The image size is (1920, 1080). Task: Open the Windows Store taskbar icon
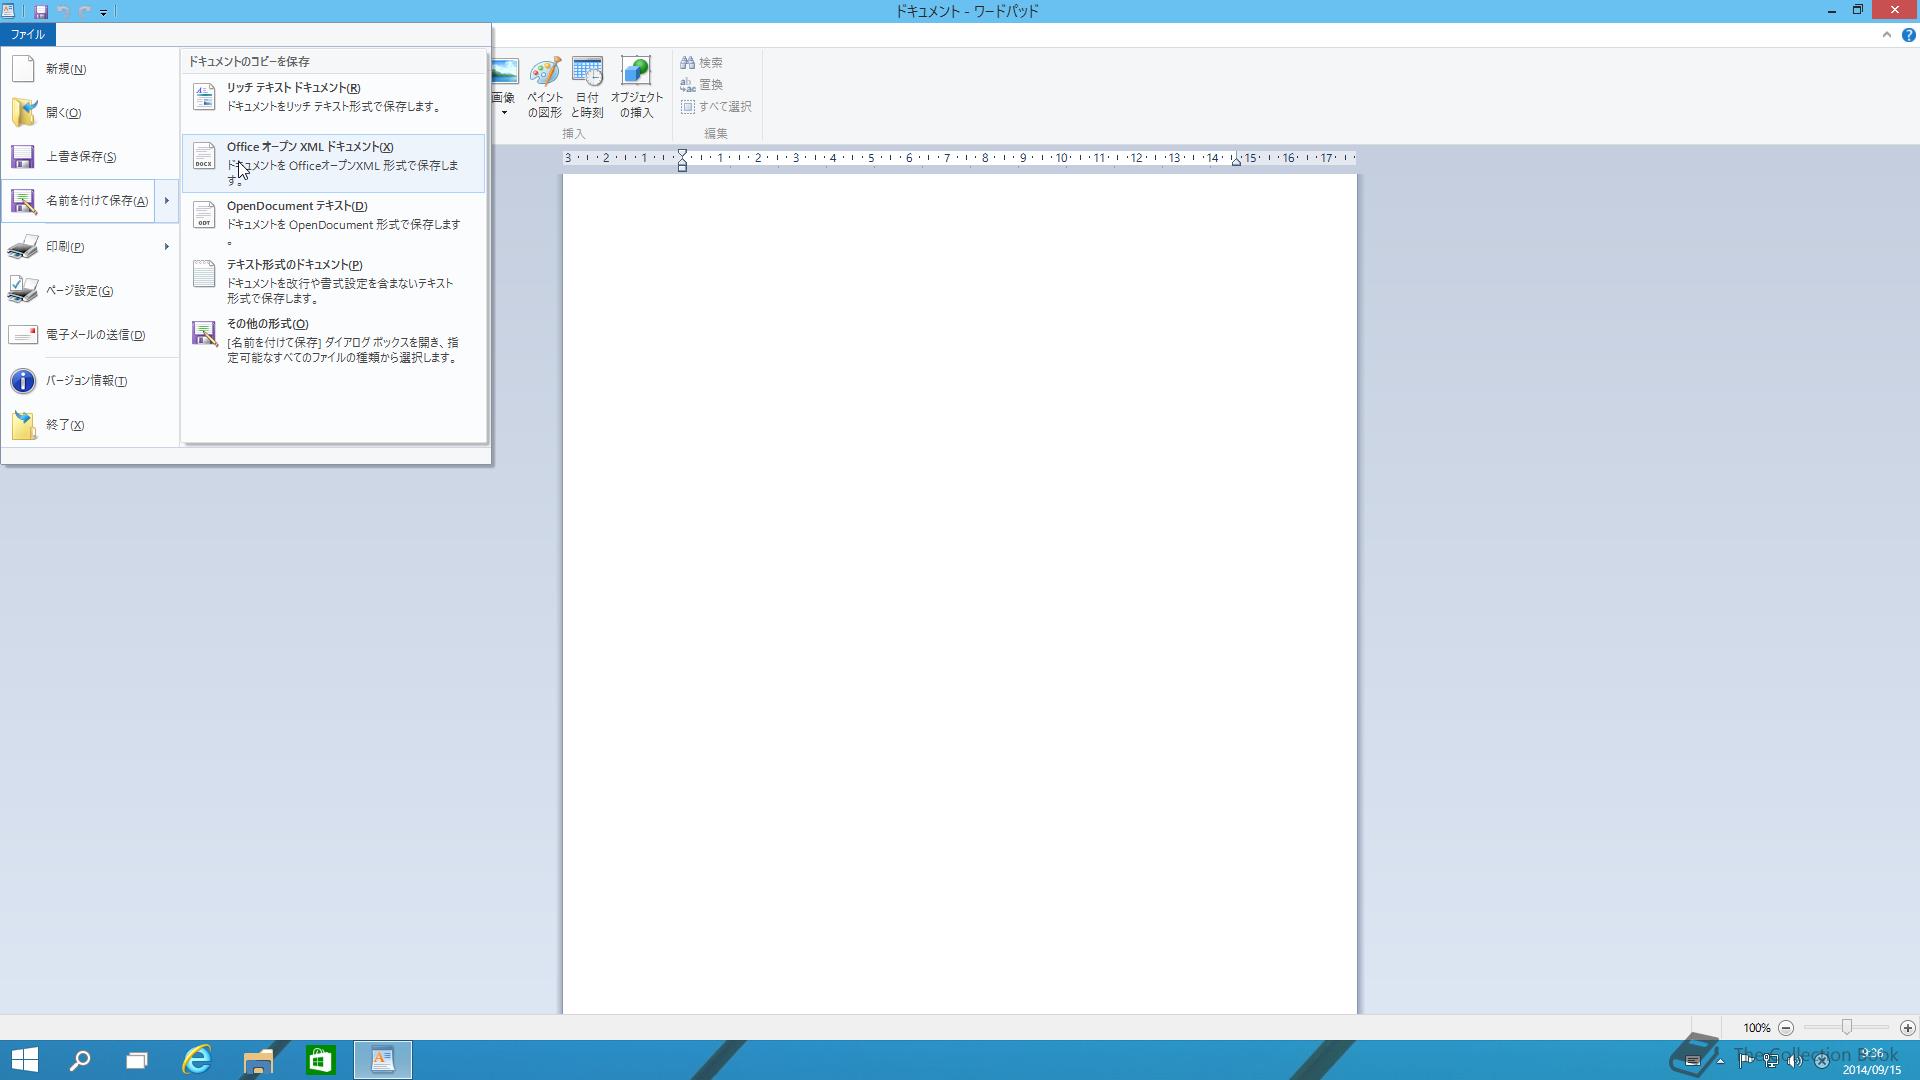click(x=320, y=1060)
